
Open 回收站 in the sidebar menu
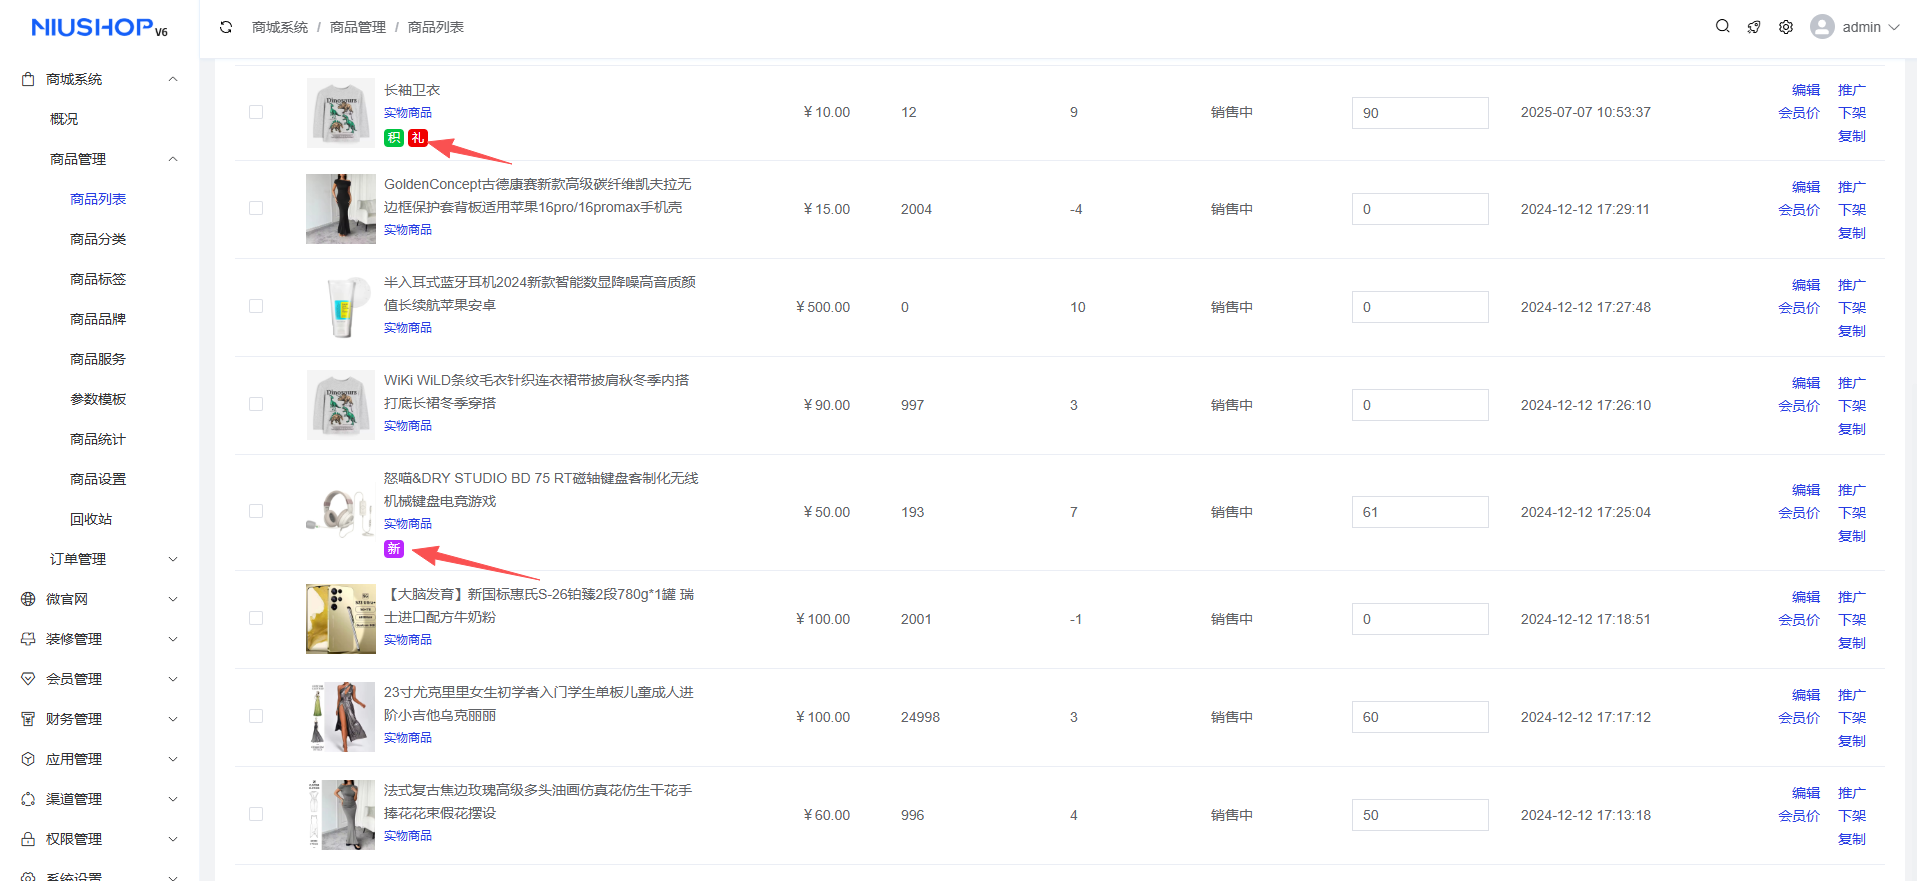pos(91,519)
